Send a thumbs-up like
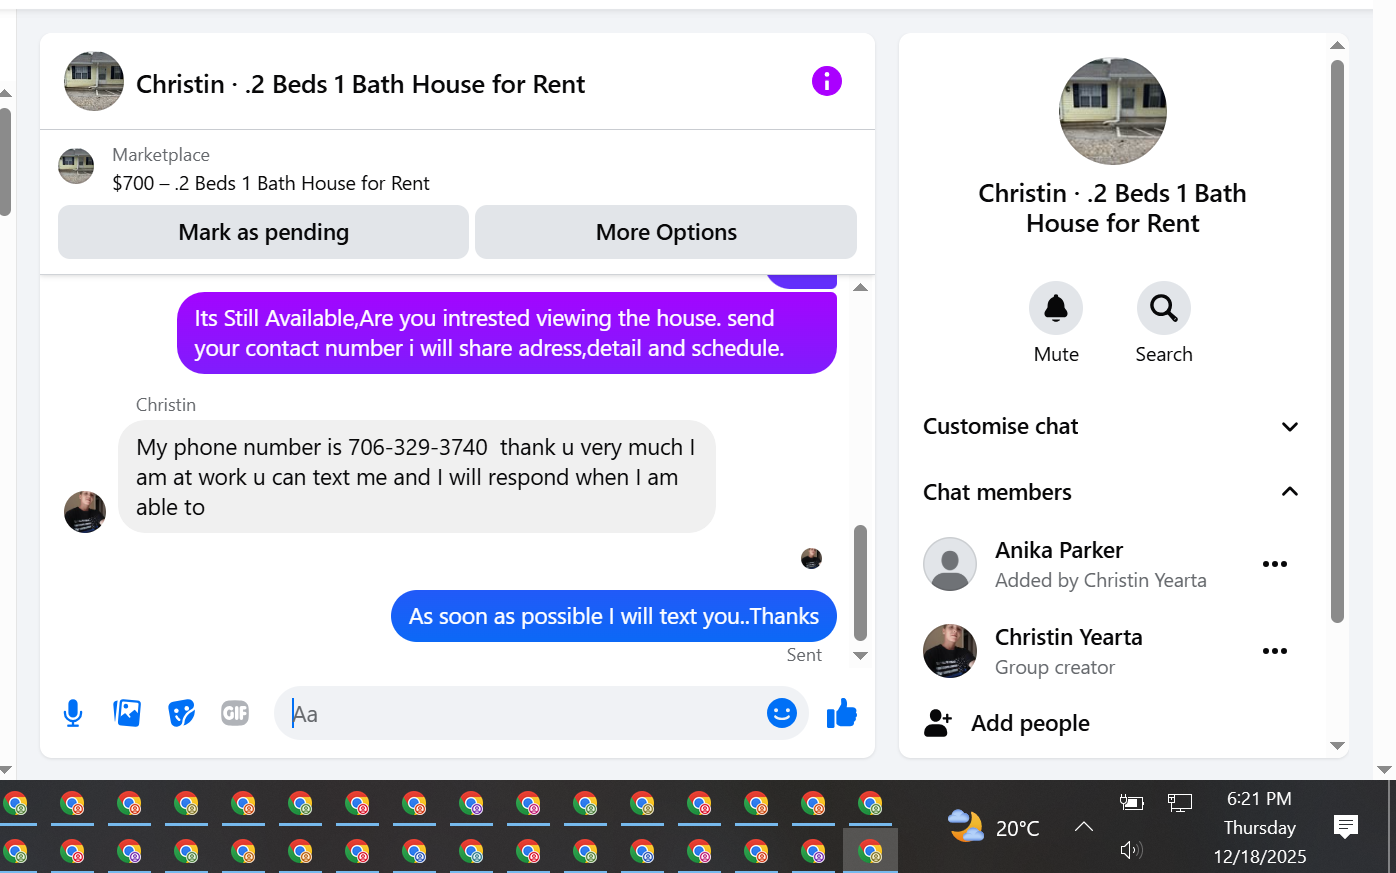The height and width of the screenshot is (873, 1396). (x=842, y=713)
